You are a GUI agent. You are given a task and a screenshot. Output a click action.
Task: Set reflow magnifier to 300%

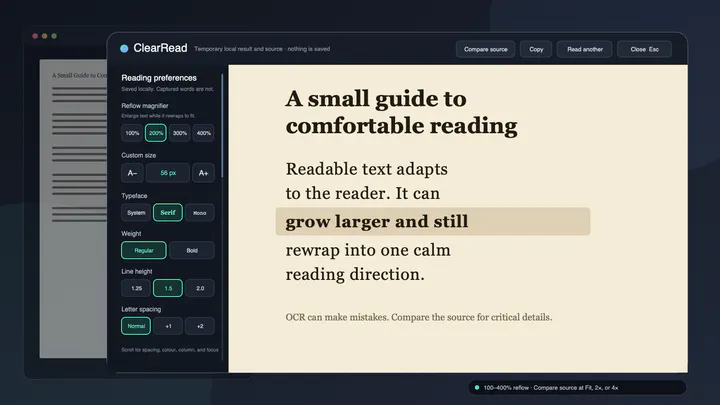[180, 133]
